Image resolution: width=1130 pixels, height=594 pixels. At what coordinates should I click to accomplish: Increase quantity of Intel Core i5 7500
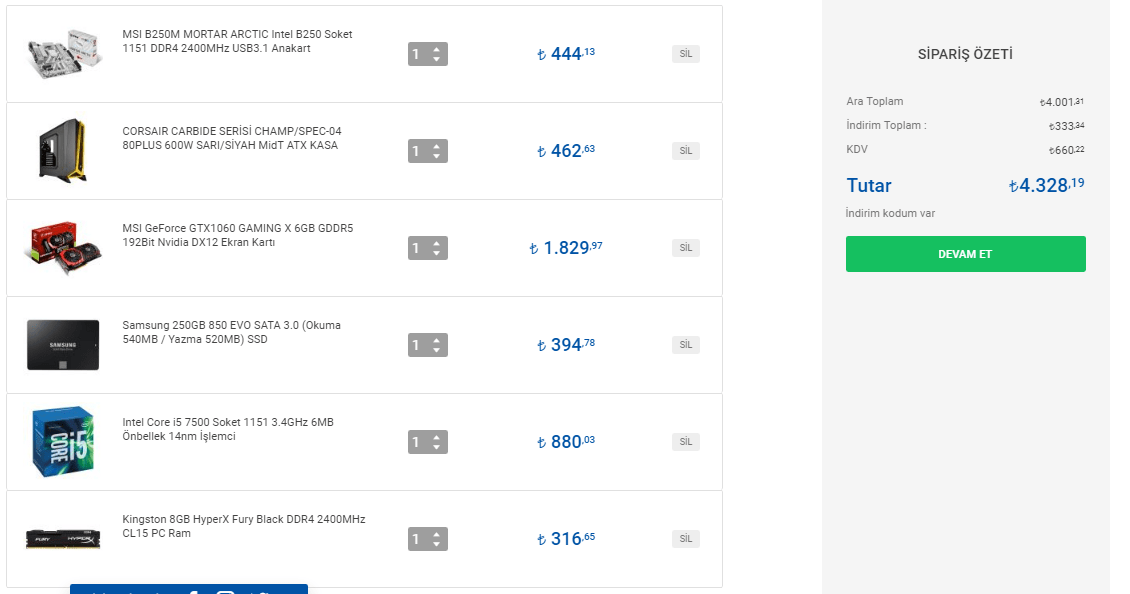tap(437, 436)
